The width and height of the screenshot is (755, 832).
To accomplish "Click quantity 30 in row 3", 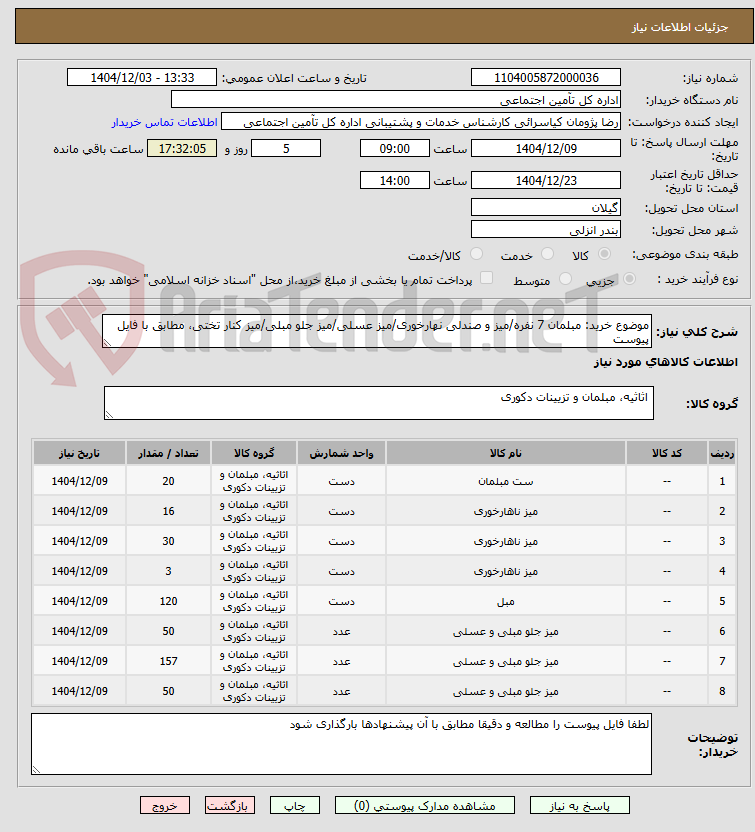I will (x=168, y=541).
